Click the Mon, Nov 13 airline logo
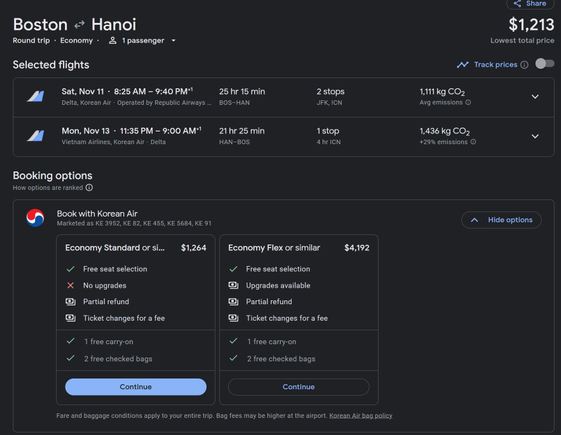The height and width of the screenshot is (435, 561). tap(36, 136)
